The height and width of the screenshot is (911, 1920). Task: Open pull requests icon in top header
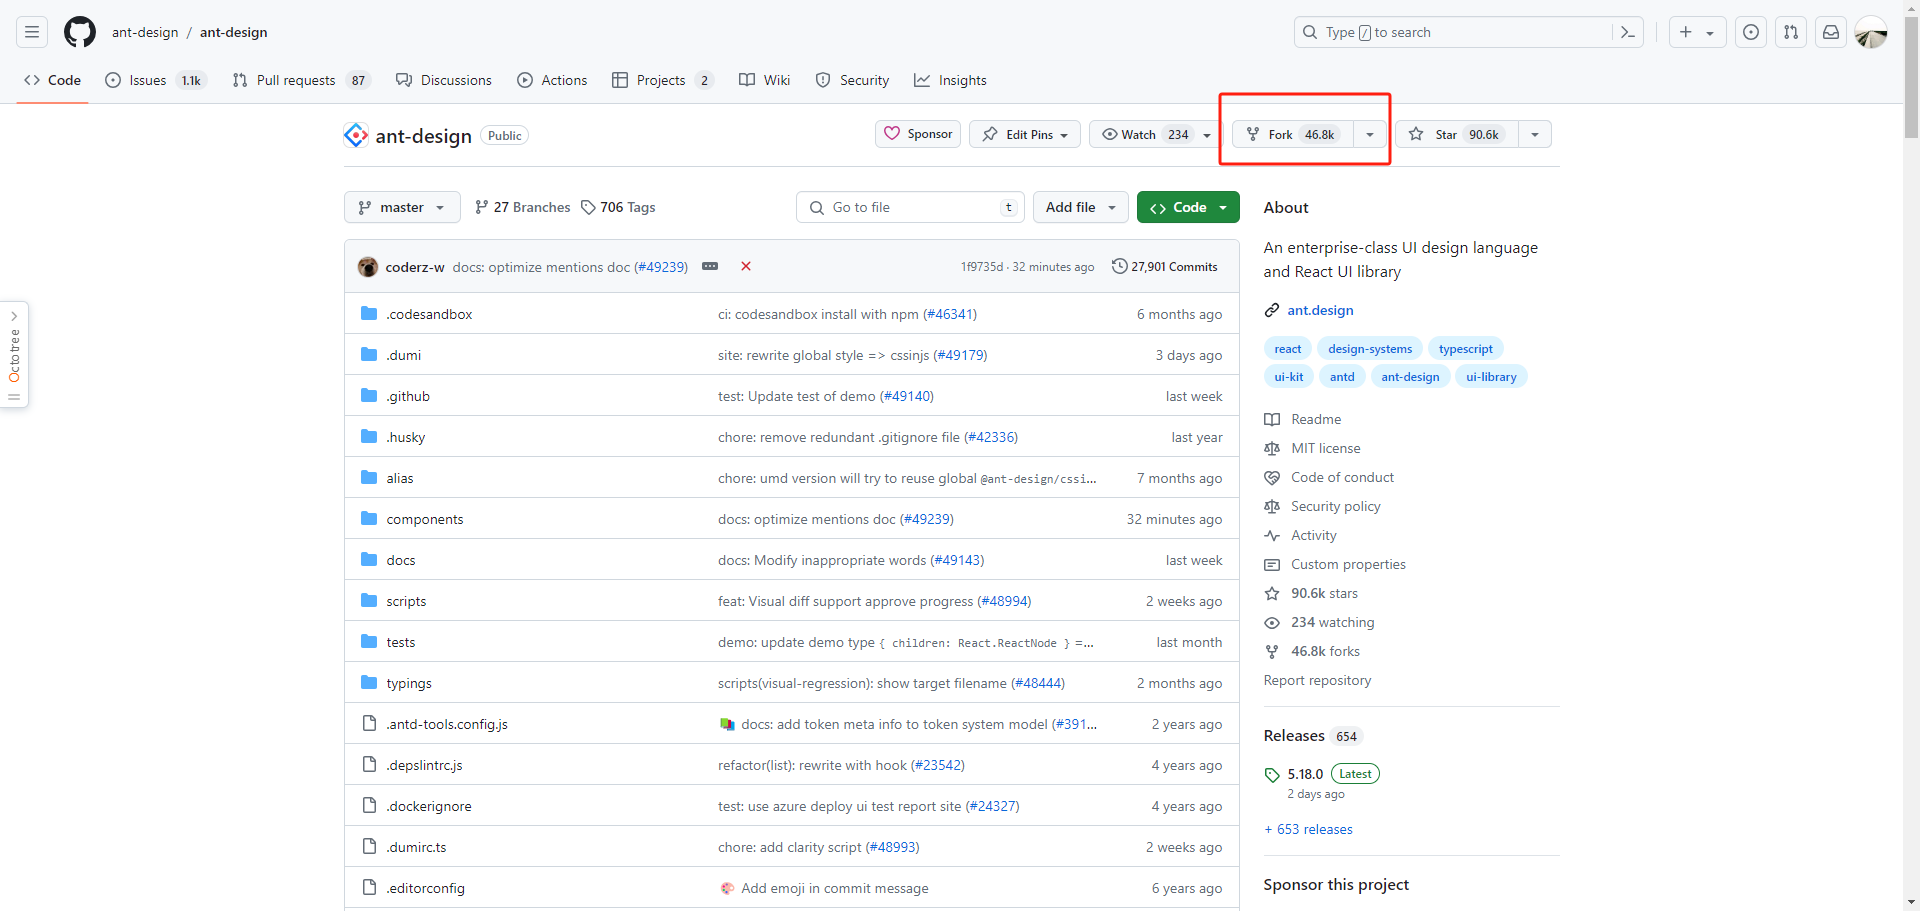1791,32
